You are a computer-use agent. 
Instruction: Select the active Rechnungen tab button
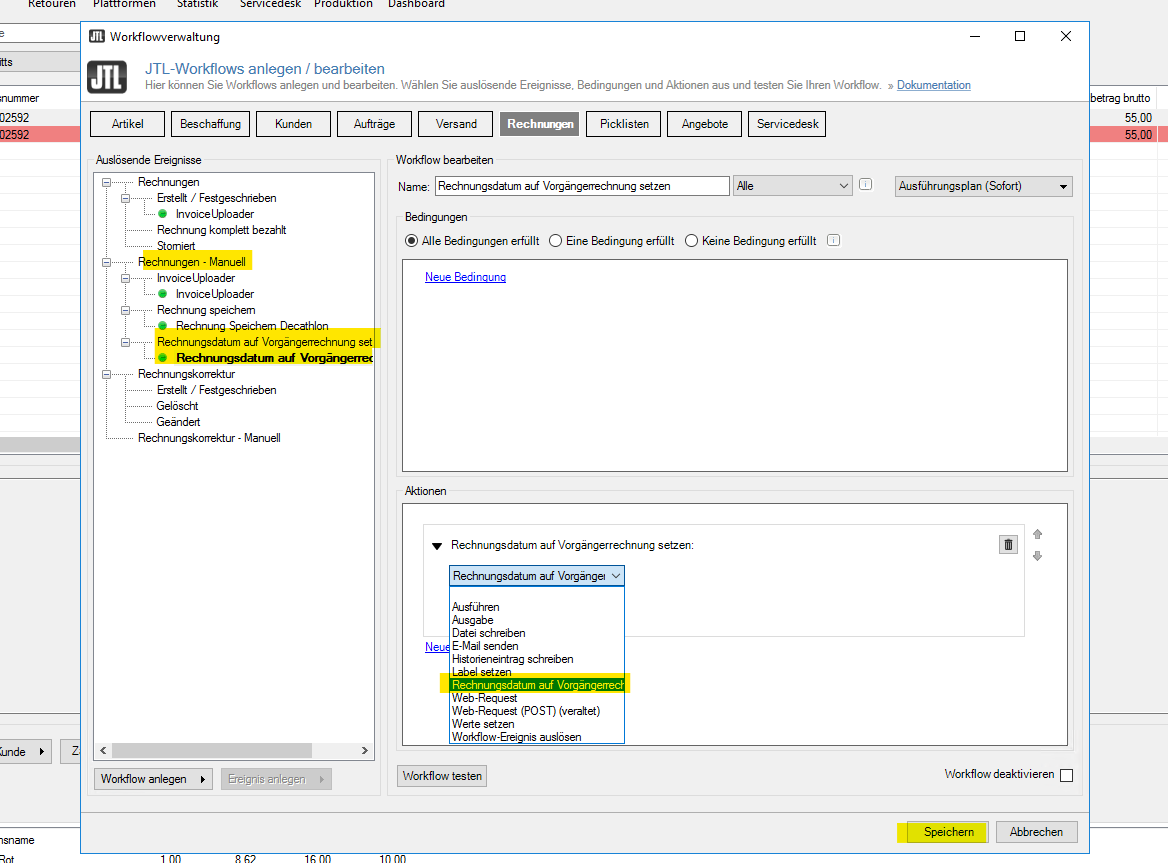[540, 124]
